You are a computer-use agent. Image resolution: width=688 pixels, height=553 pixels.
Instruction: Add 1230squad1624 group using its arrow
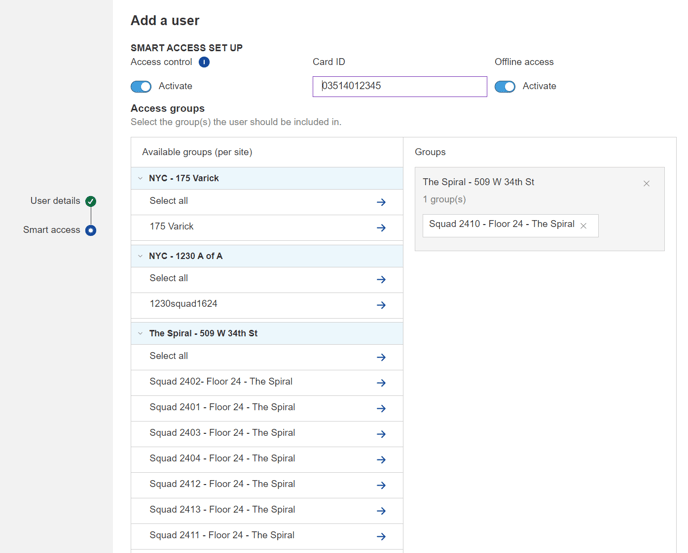381,305
